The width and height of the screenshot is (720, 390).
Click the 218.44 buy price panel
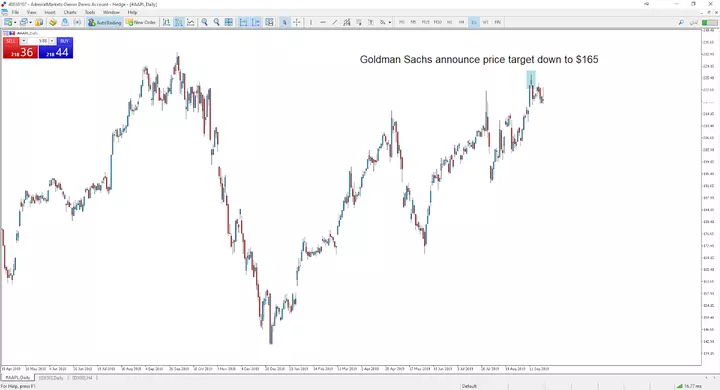[56, 52]
